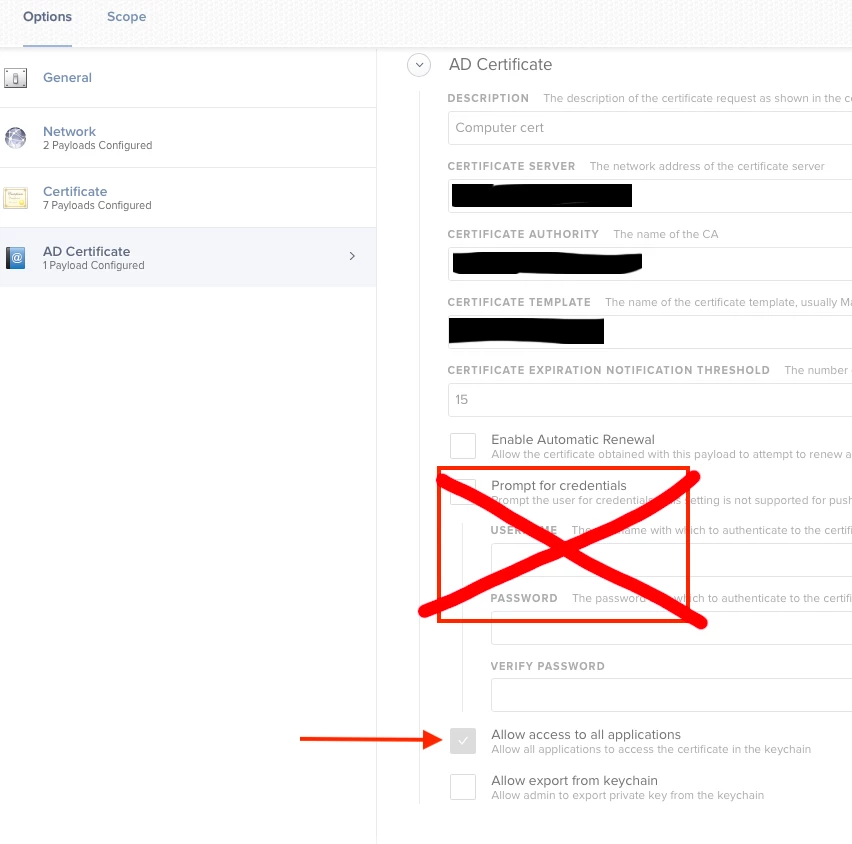The height and width of the screenshot is (844, 852).
Task: Click the 'CERTIFICATE EXPIRATION NOTIFICATION THRESHOLD' label
Action: (x=609, y=370)
